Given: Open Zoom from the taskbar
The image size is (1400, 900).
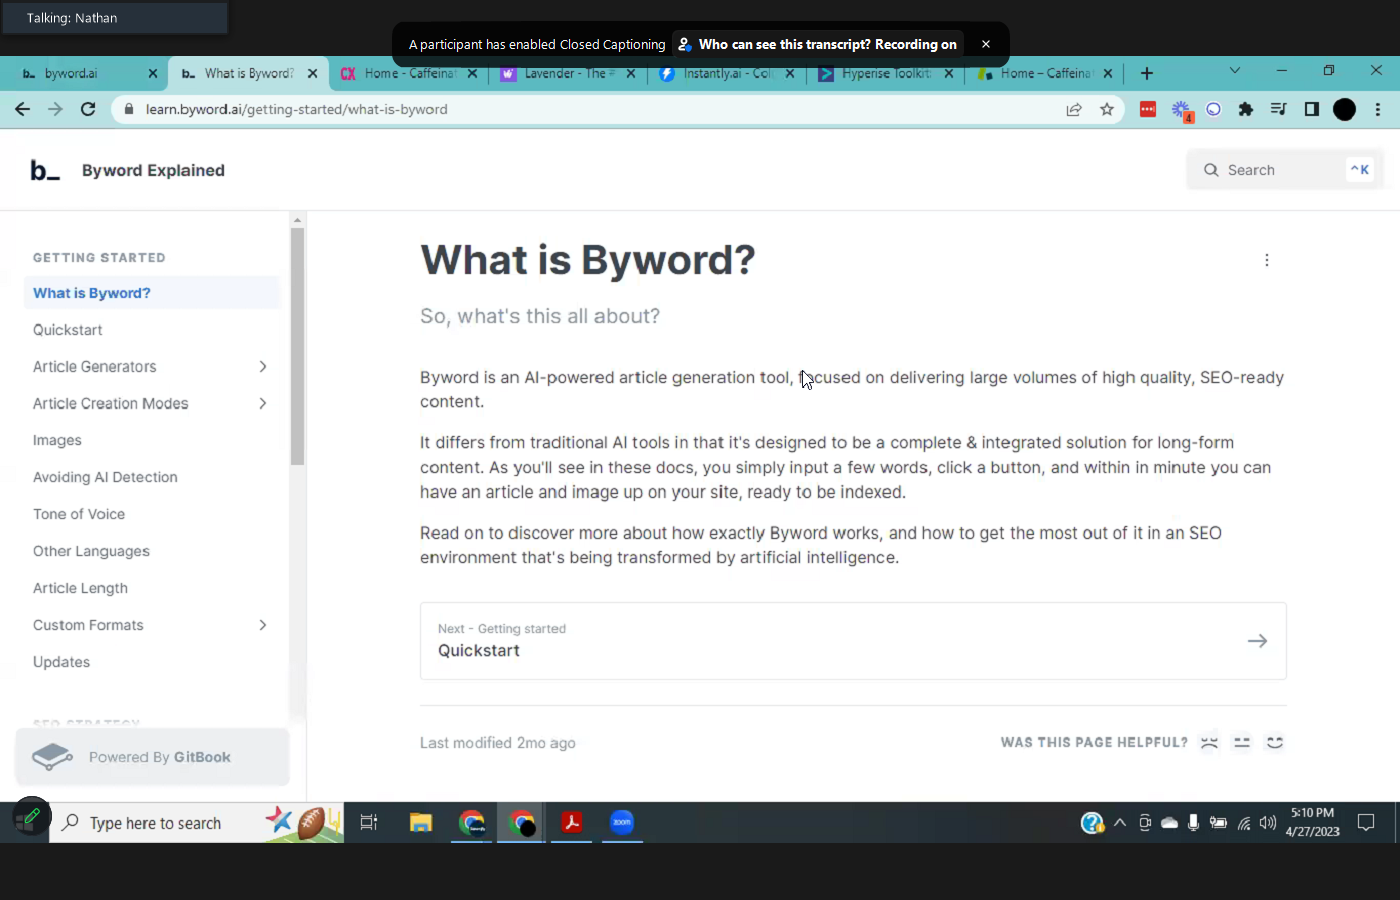Looking at the screenshot, I should 622,823.
